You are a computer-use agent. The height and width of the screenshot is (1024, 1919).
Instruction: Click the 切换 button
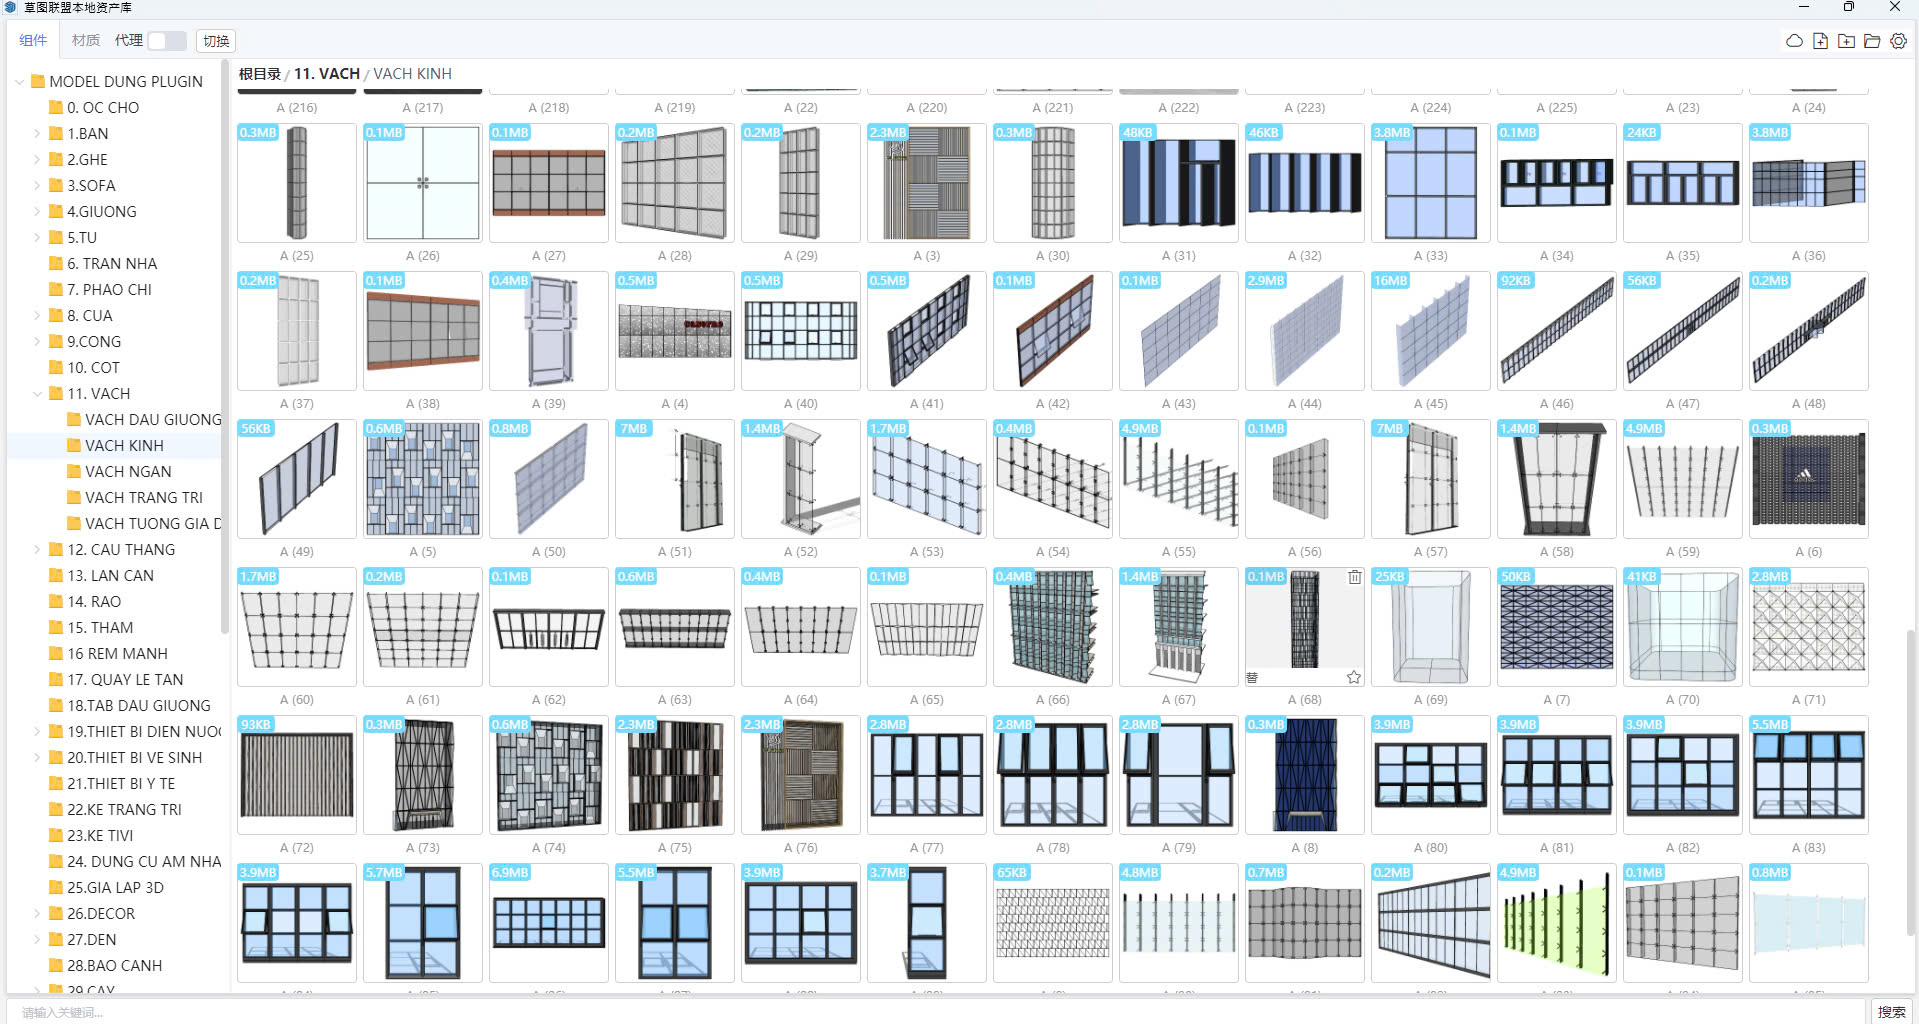216,41
